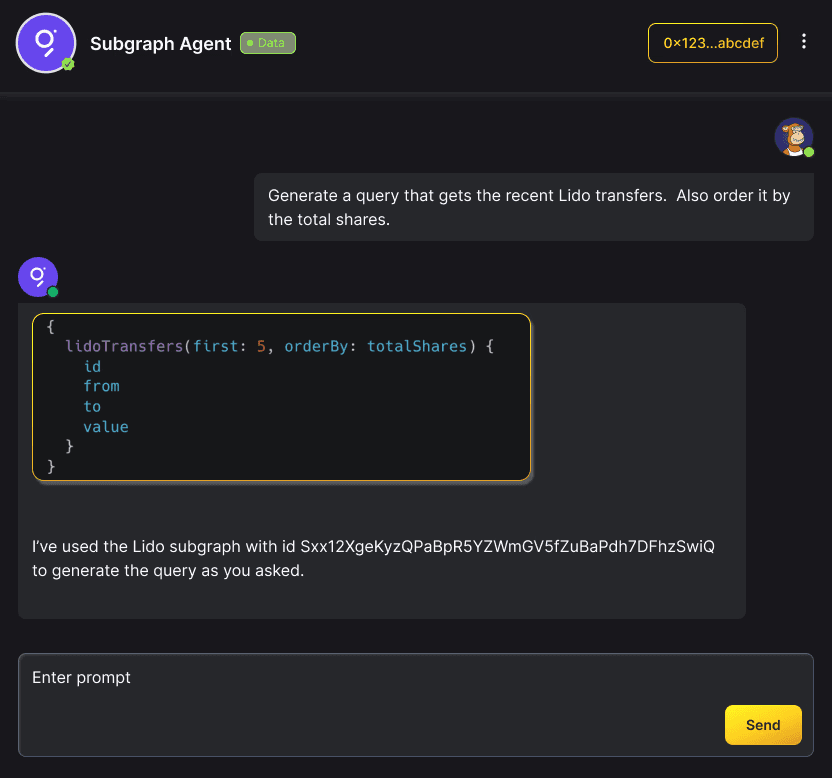Image resolution: width=832 pixels, height=778 pixels.
Task: Click the 0×123...abcdef wallet address button
Action: tap(713, 43)
